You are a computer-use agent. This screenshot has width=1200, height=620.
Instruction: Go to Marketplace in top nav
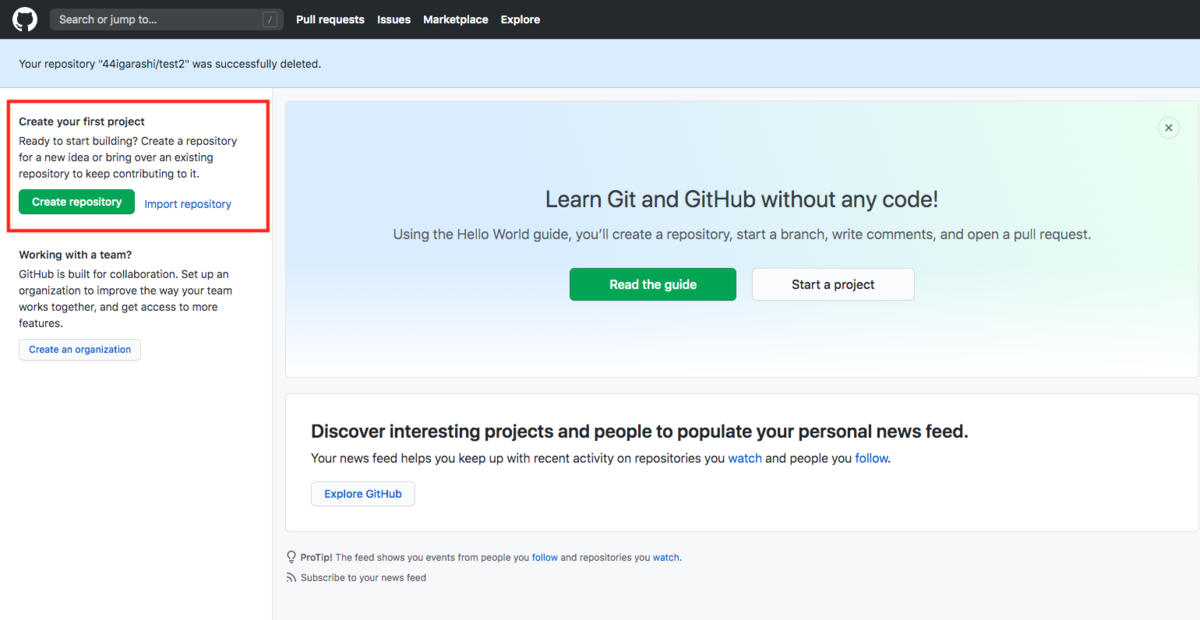(x=456, y=19)
